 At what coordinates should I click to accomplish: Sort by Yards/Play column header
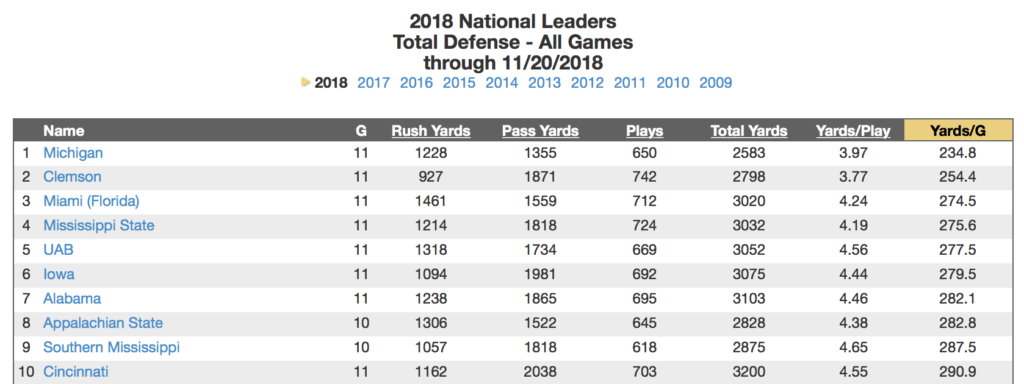(853, 131)
